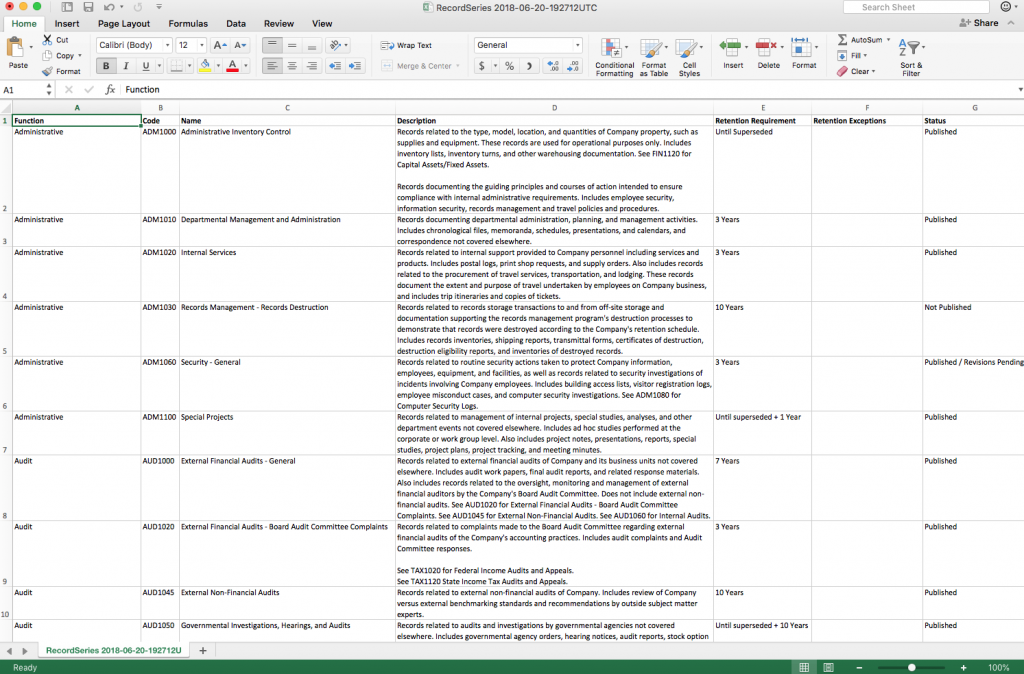Open the Page Layout tab
Image resolution: width=1024 pixels, height=674 pixels.
pyautogui.click(x=123, y=23)
